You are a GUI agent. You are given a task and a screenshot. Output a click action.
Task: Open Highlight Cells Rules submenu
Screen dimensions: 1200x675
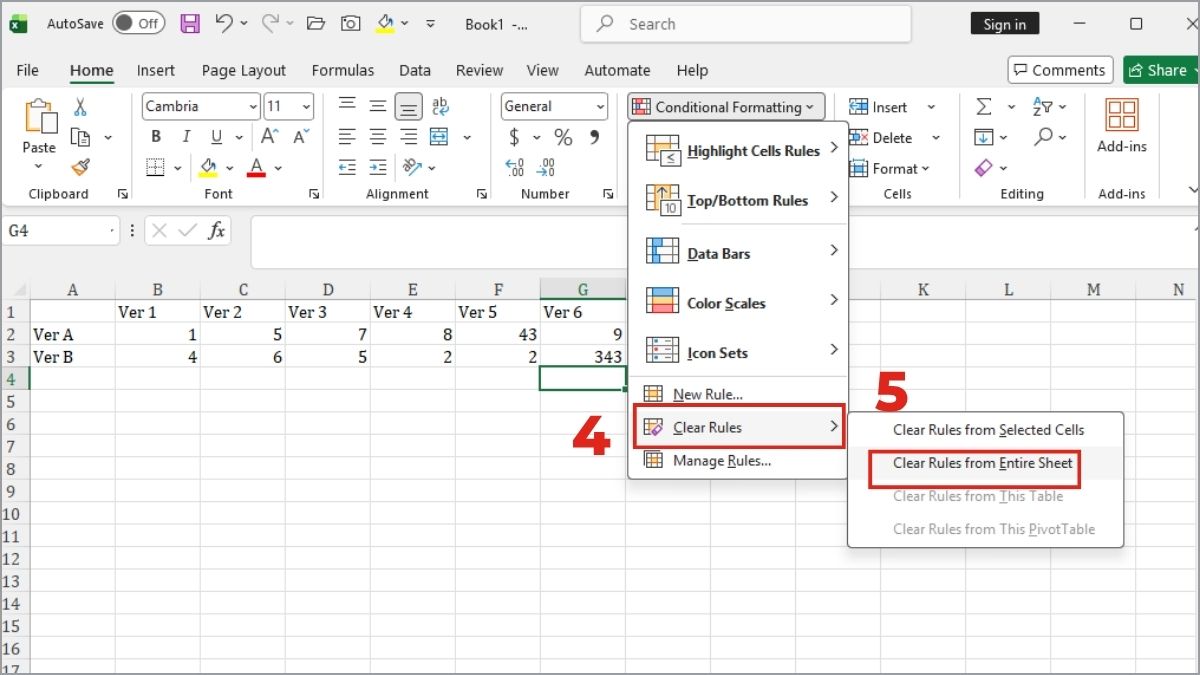coord(738,151)
